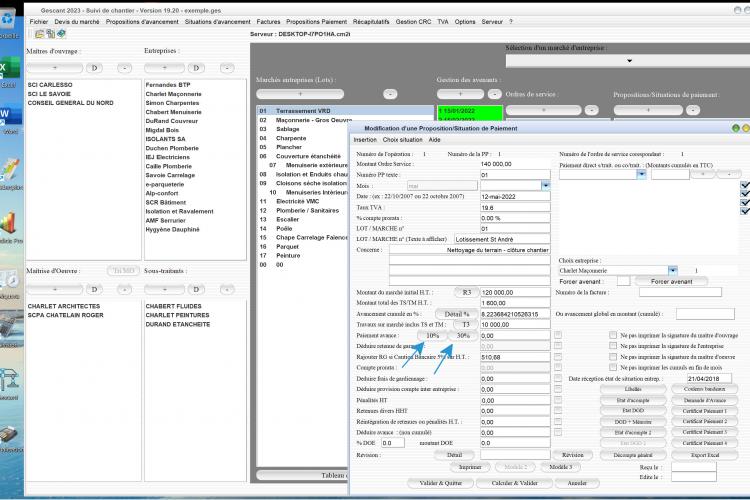The image size is (750, 500).
Task: Add a Proposition/Situation de paiement with +
Action: (x=648, y=110)
